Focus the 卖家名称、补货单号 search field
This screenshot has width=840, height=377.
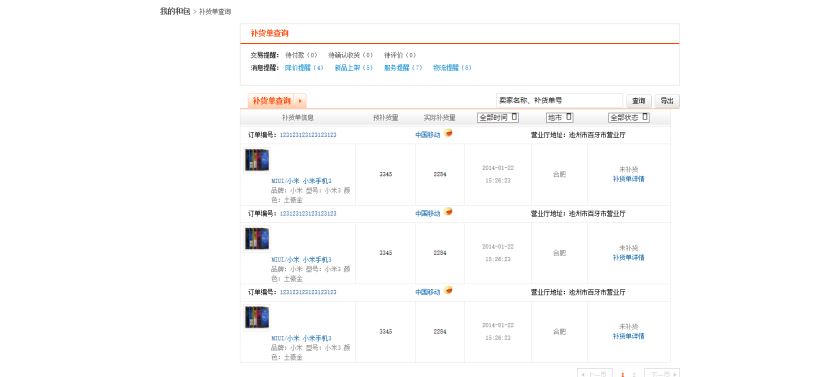coord(559,101)
